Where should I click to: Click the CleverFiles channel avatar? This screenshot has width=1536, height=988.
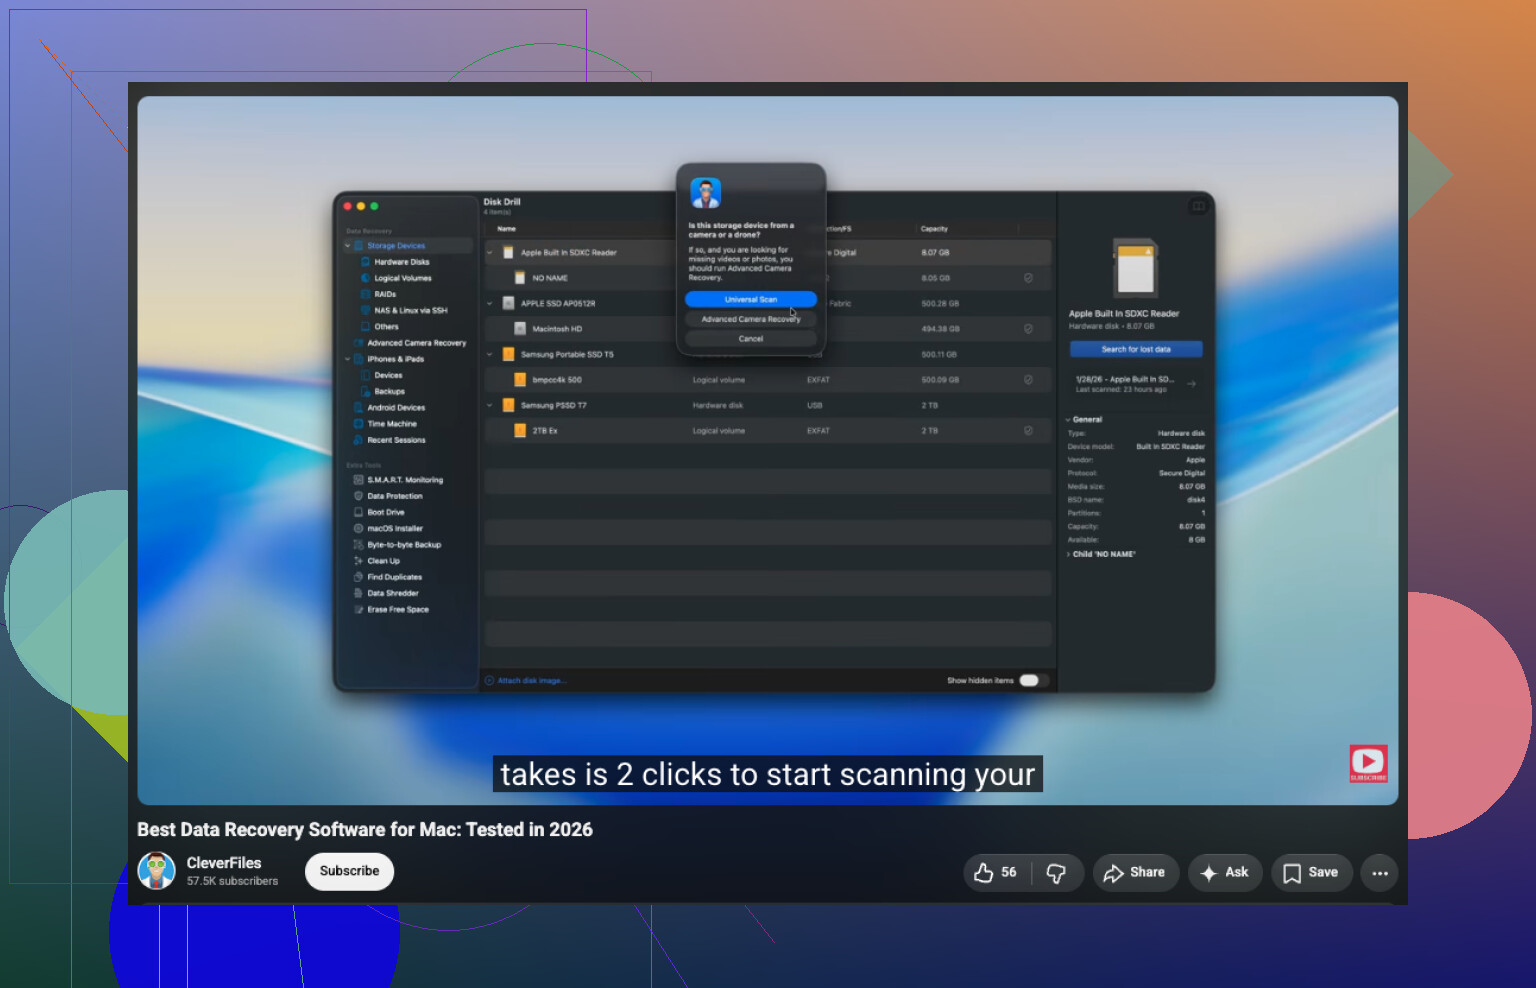click(x=156, y=871)
